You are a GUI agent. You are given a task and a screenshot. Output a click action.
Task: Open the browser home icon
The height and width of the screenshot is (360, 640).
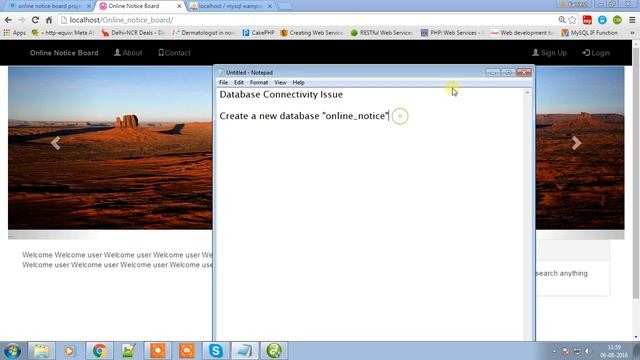point(49,20)
